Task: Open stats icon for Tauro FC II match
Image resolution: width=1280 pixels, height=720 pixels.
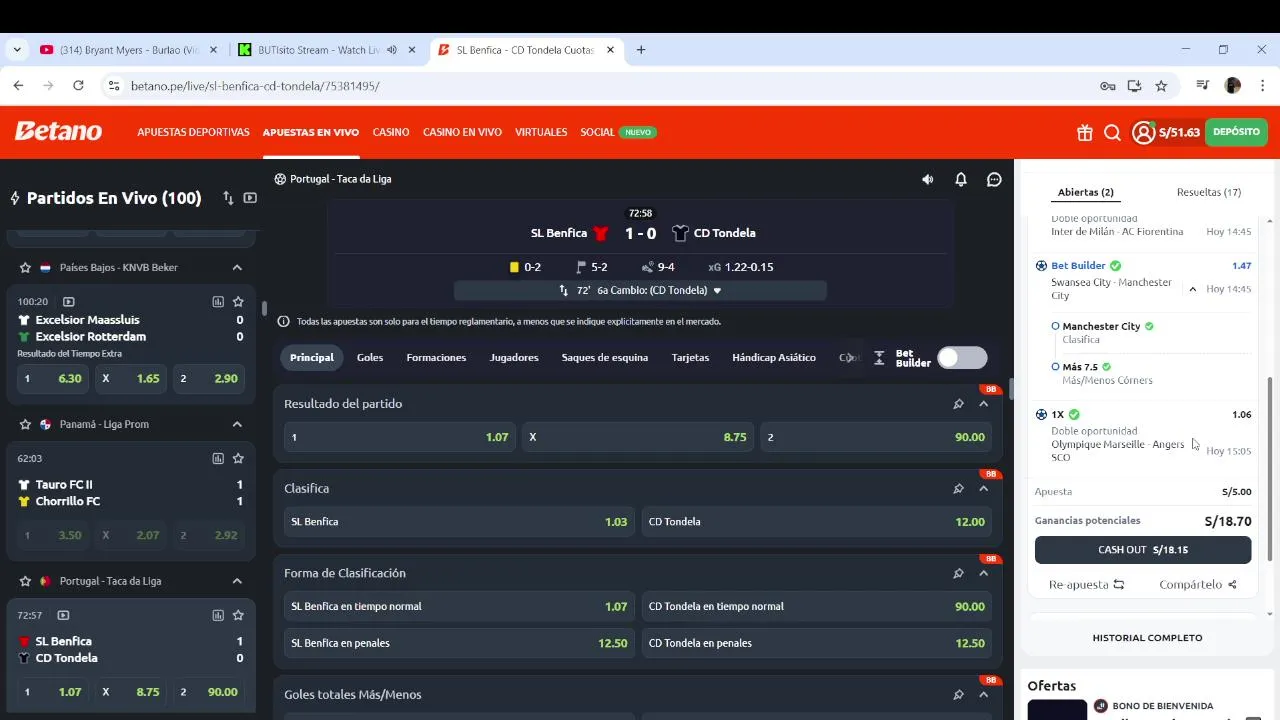Action: [x=218, y=458]
